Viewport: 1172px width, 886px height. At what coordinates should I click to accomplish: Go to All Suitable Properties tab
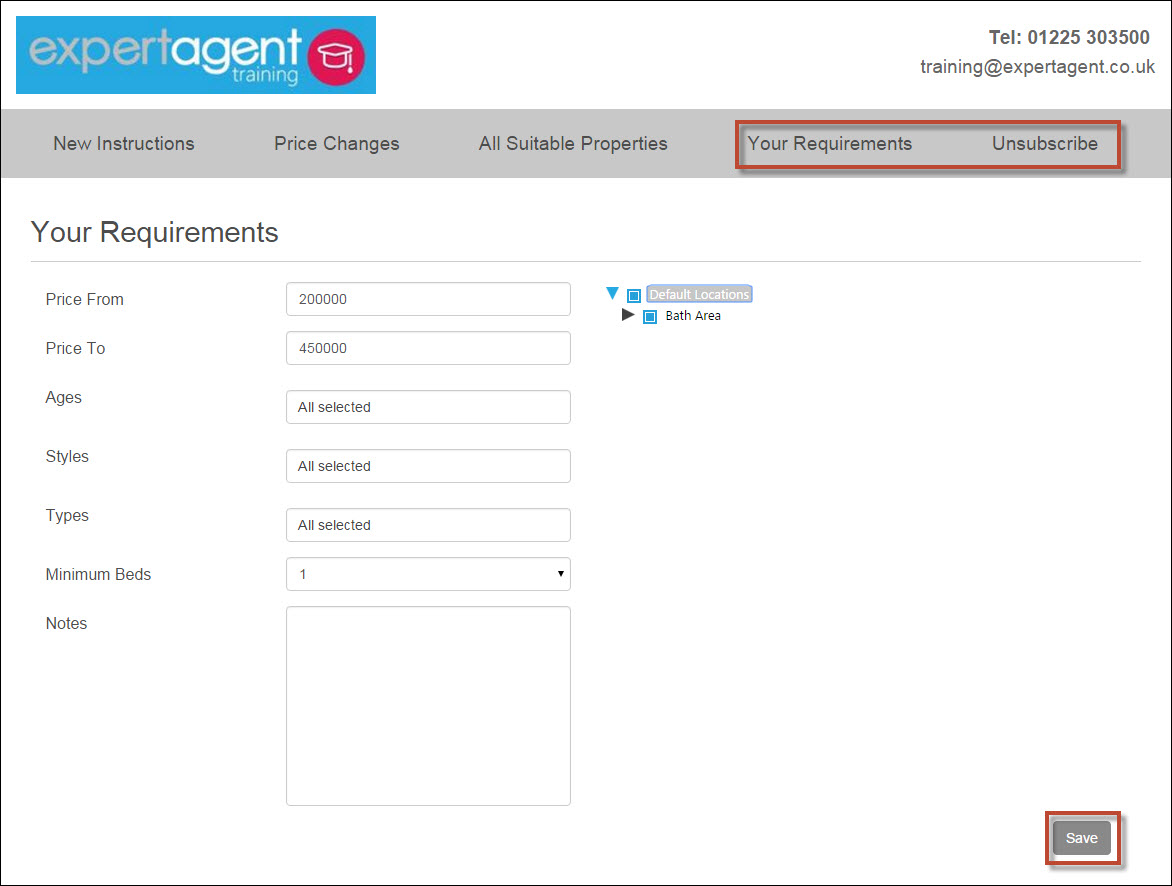point(573,144)
